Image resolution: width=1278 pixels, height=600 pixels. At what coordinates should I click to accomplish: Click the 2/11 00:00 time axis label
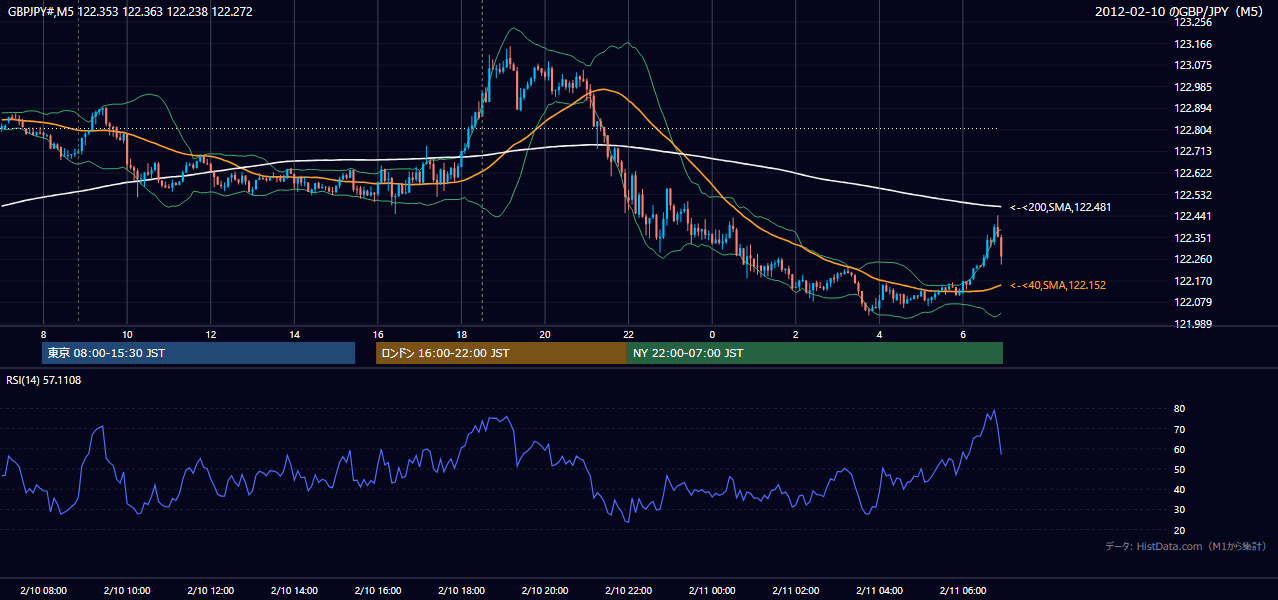712,591
